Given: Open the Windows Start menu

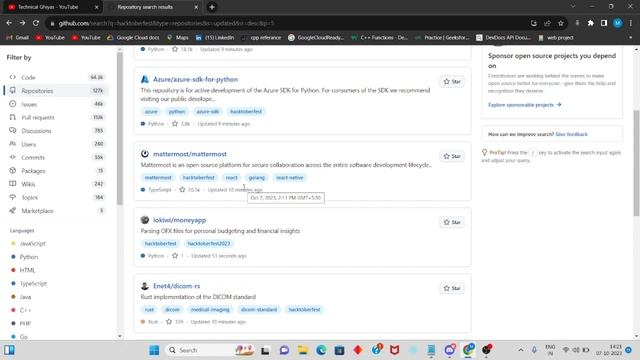Looking at the screenshot, I should (154, 350).
